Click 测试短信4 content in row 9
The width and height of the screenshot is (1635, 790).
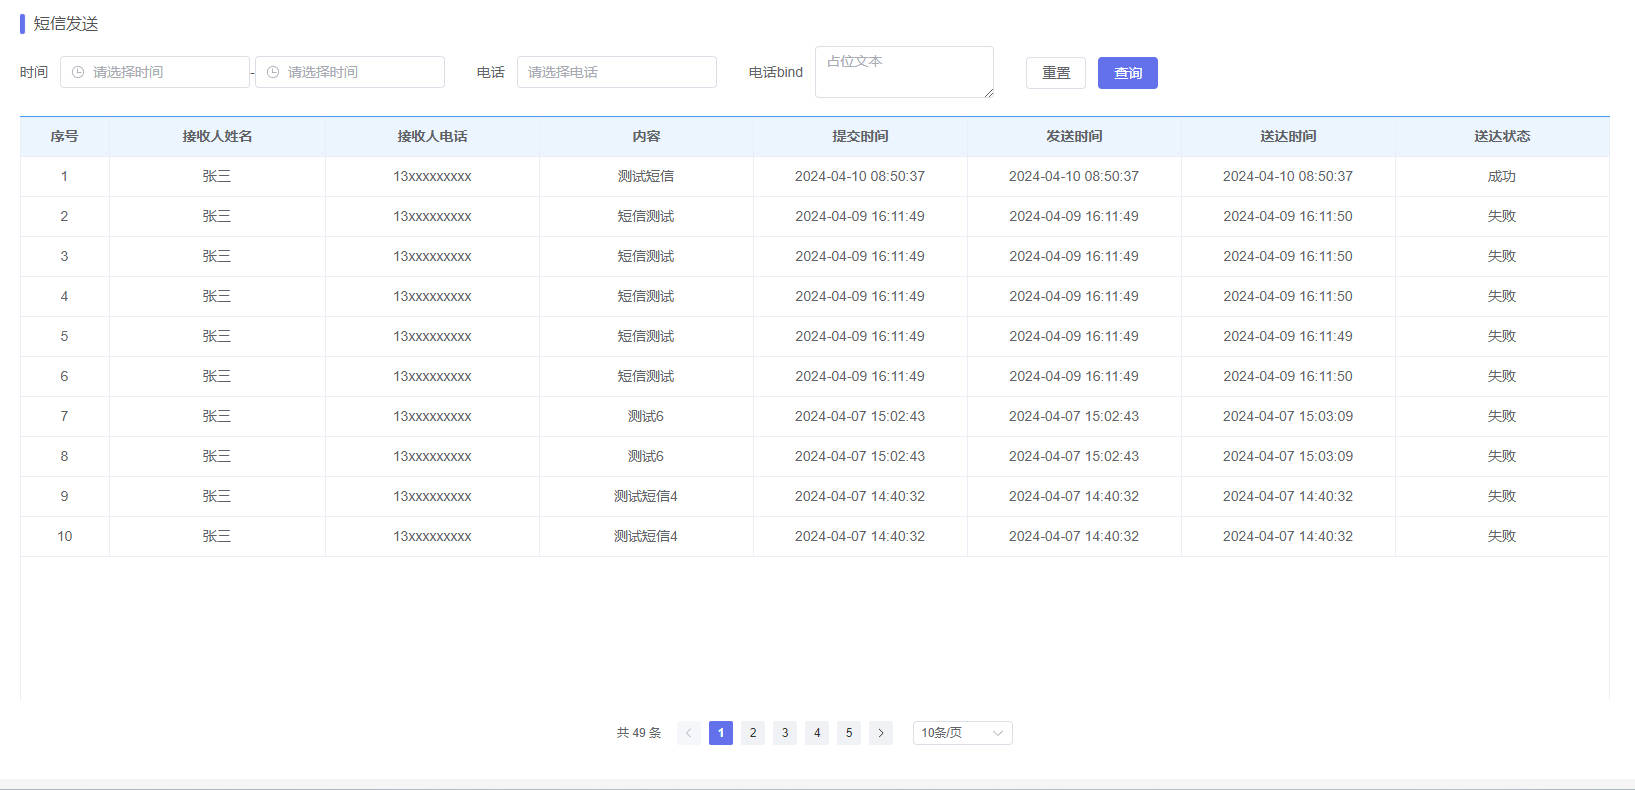click(x=646, y=496)
